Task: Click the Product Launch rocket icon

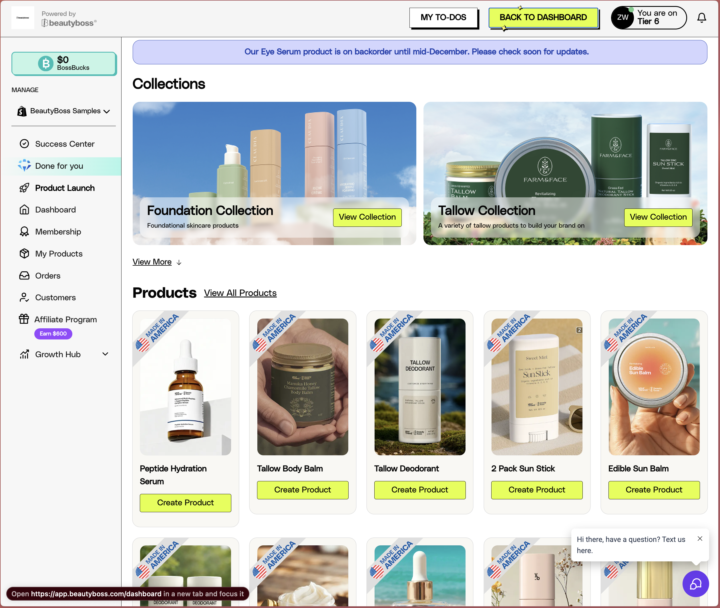Action: [x=24, y=188]
